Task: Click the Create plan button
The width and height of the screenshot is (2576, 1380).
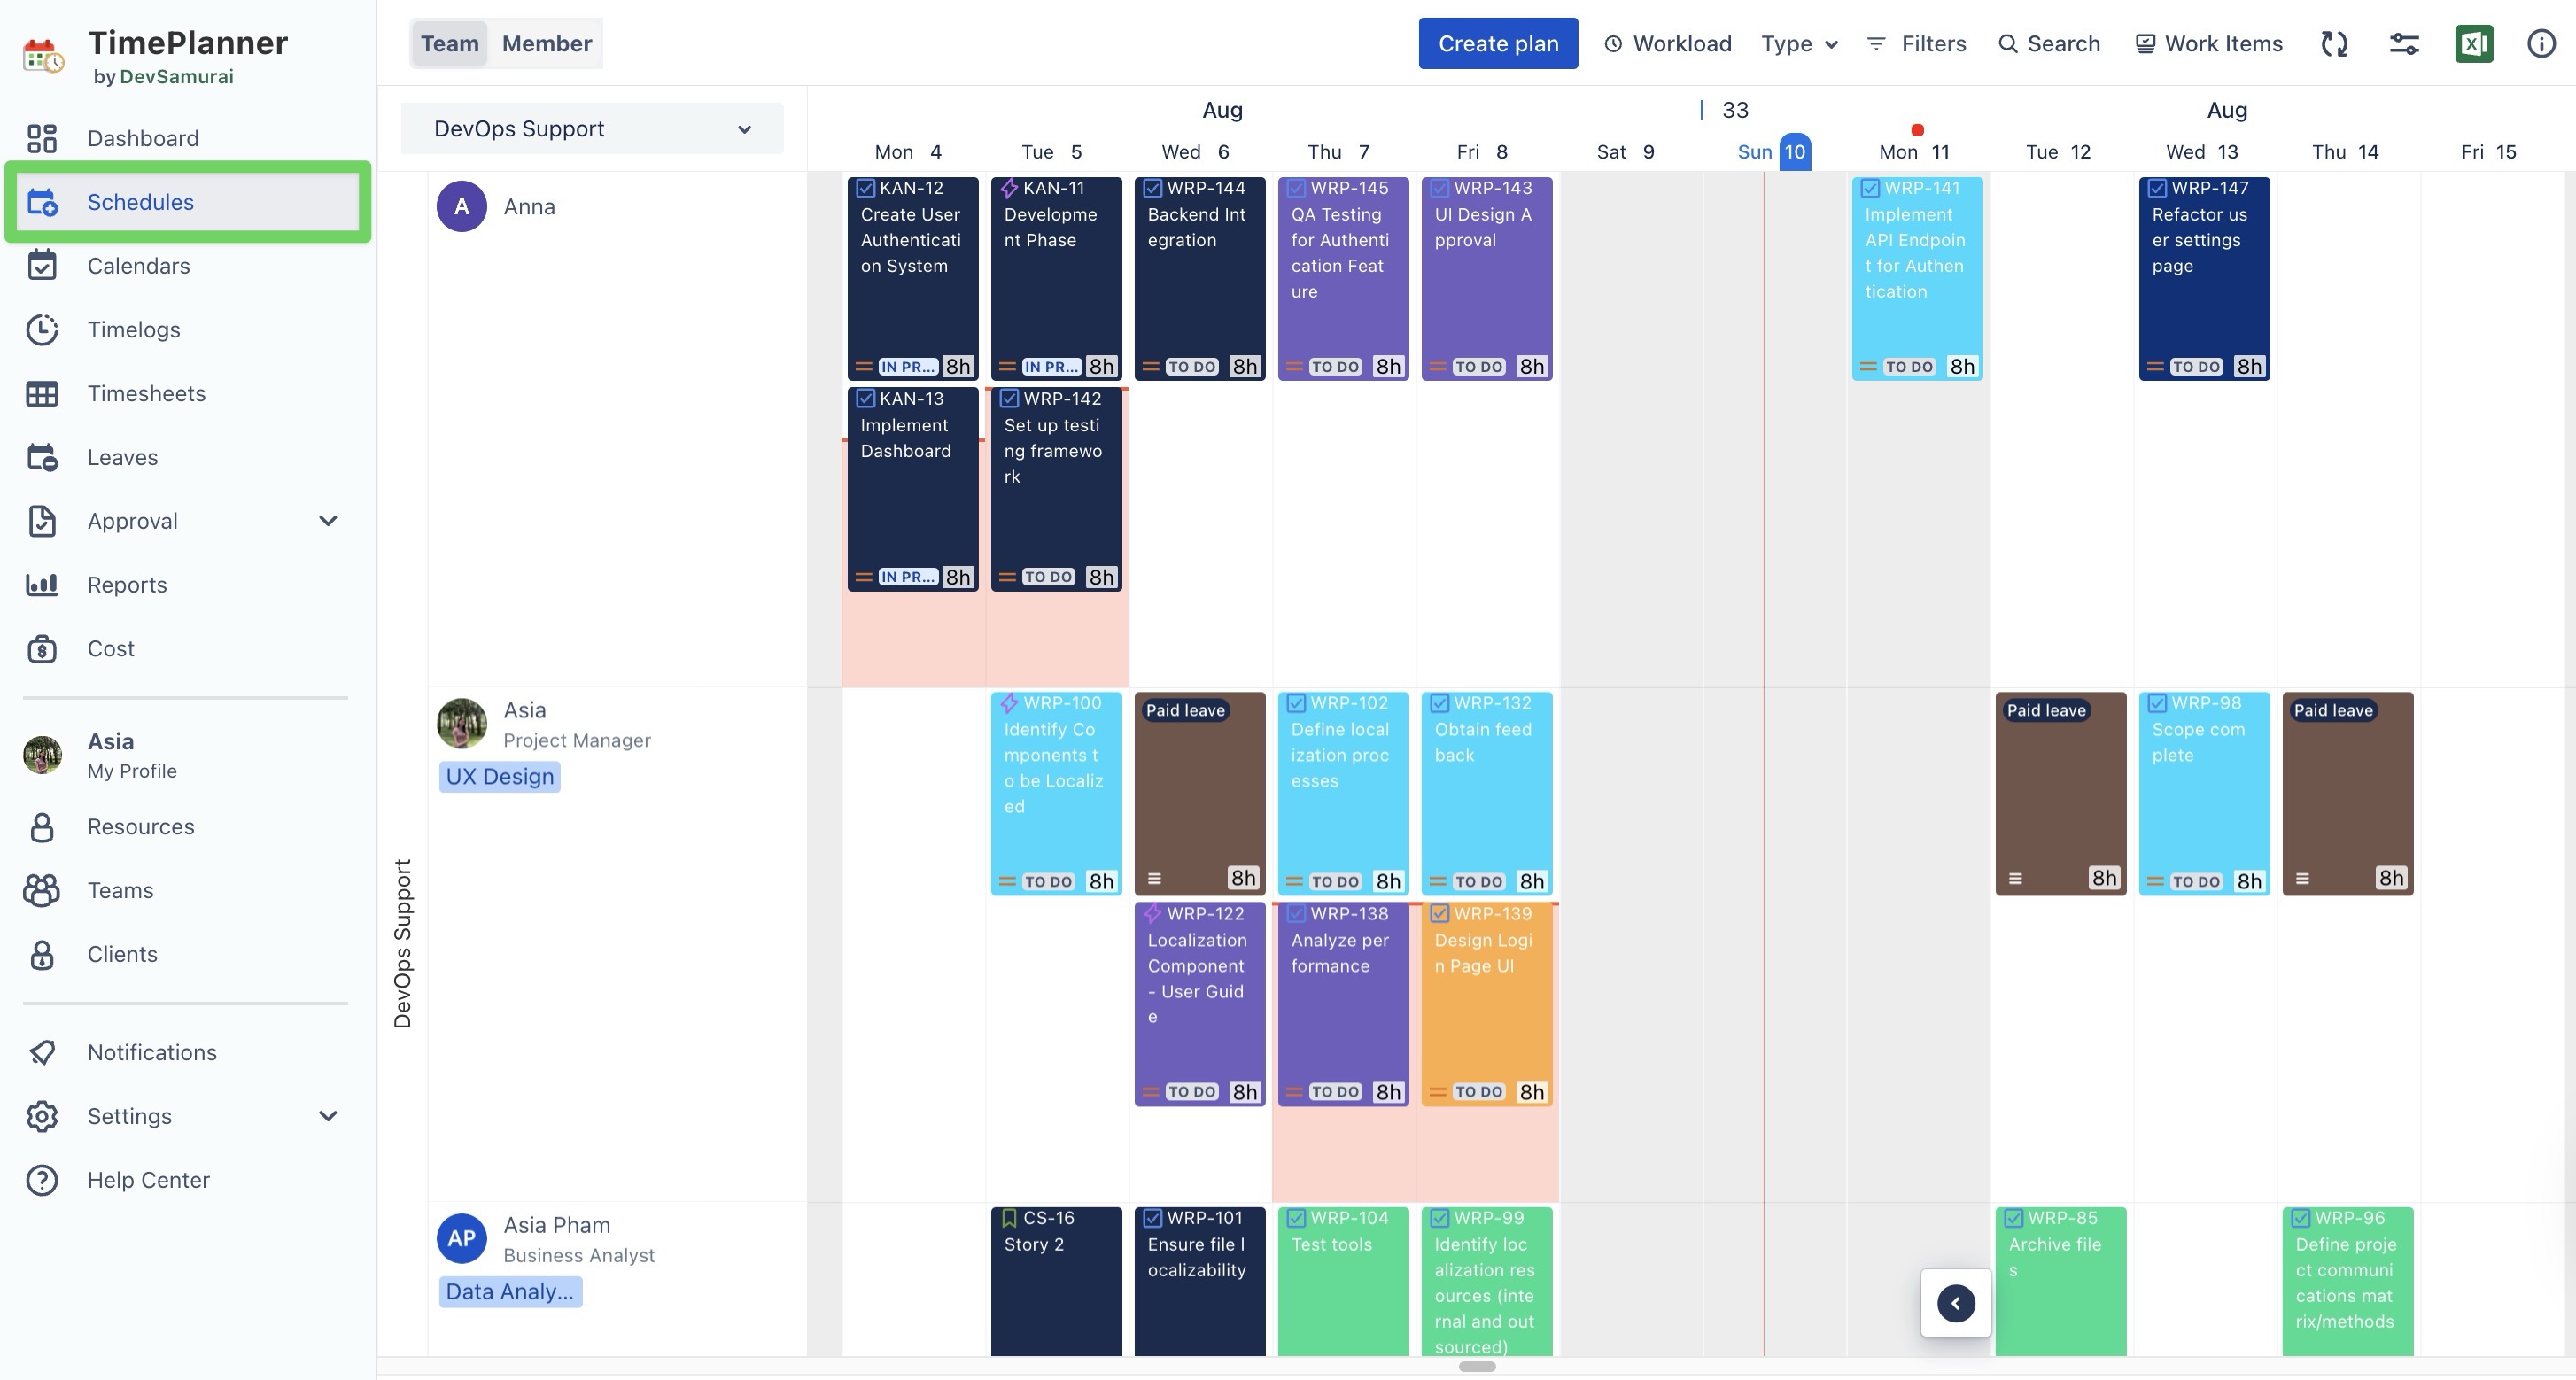Action: tap(1498, 43)
